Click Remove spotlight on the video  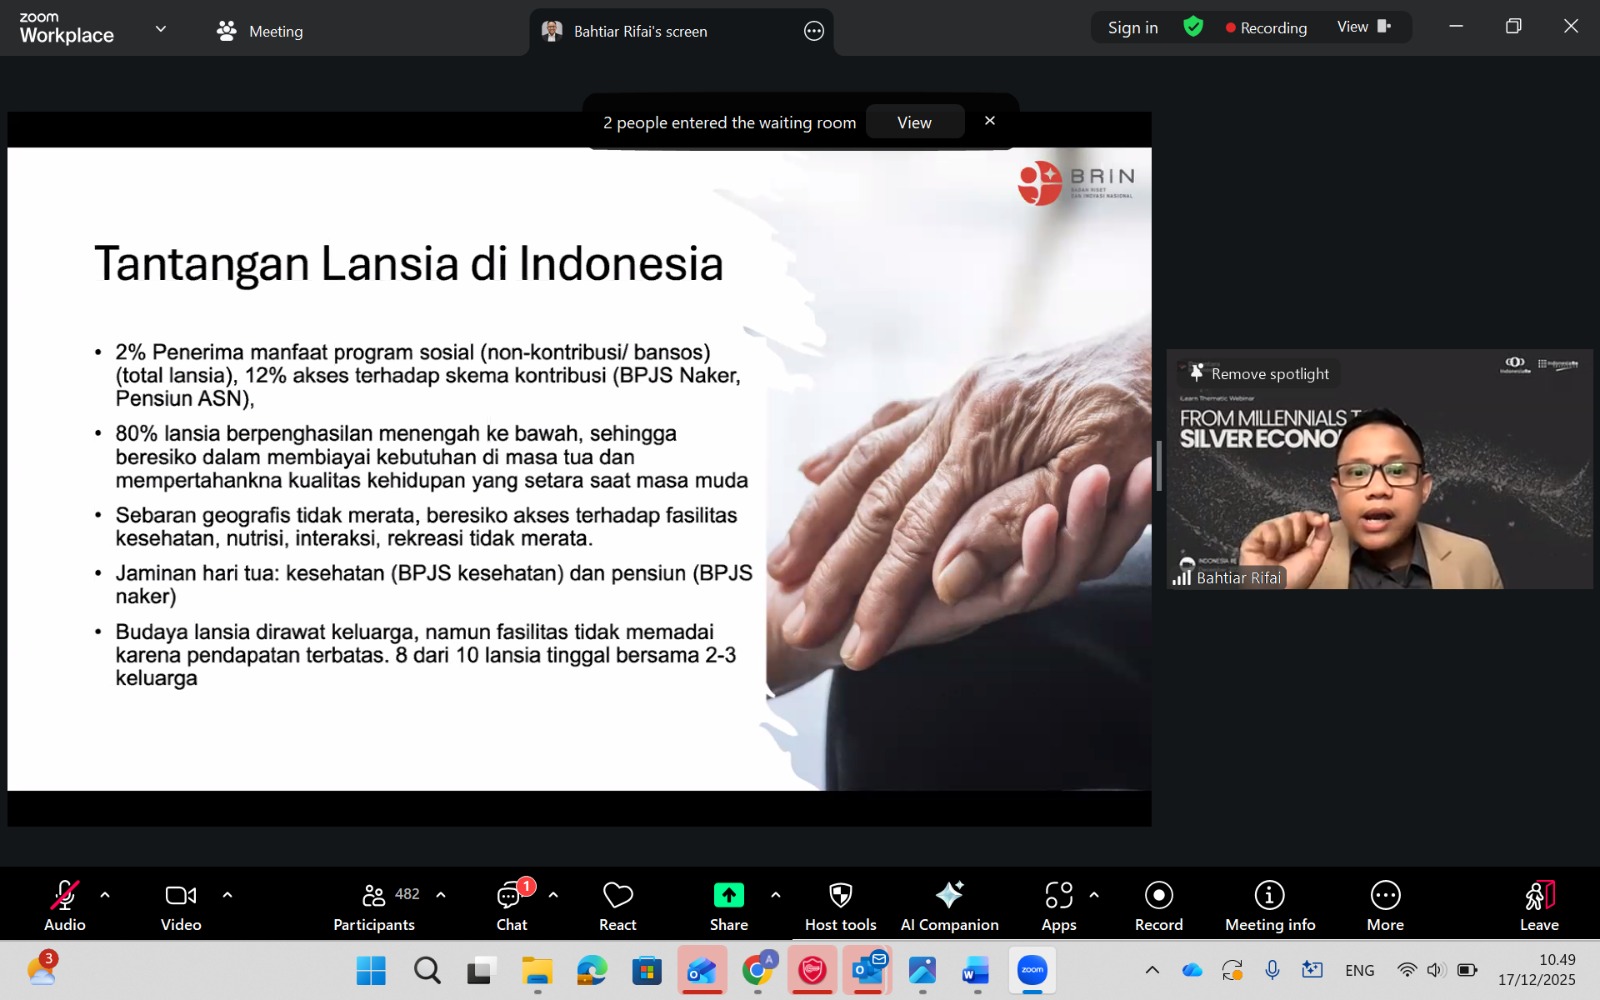(x=1259, y=374)
